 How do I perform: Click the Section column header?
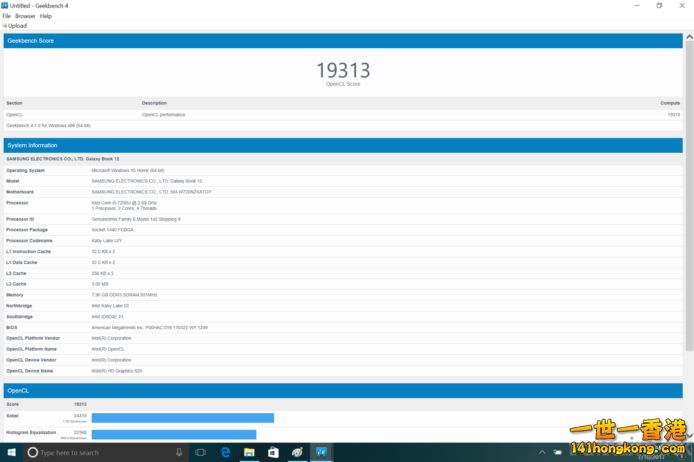click(x=14, y=103)
